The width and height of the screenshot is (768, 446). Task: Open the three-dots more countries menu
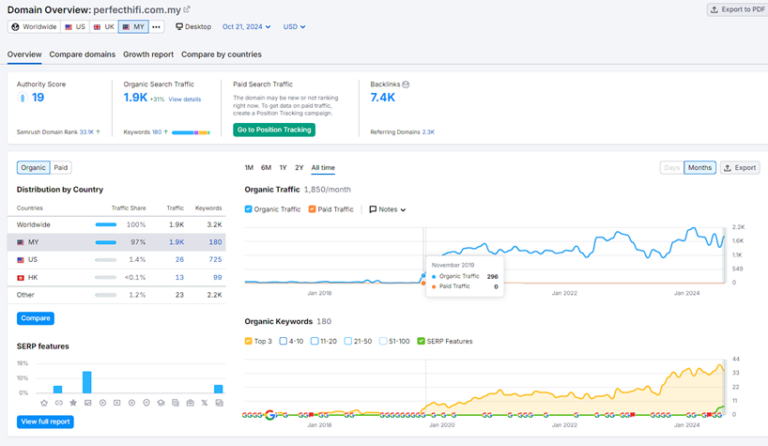[x=156, y=27]
